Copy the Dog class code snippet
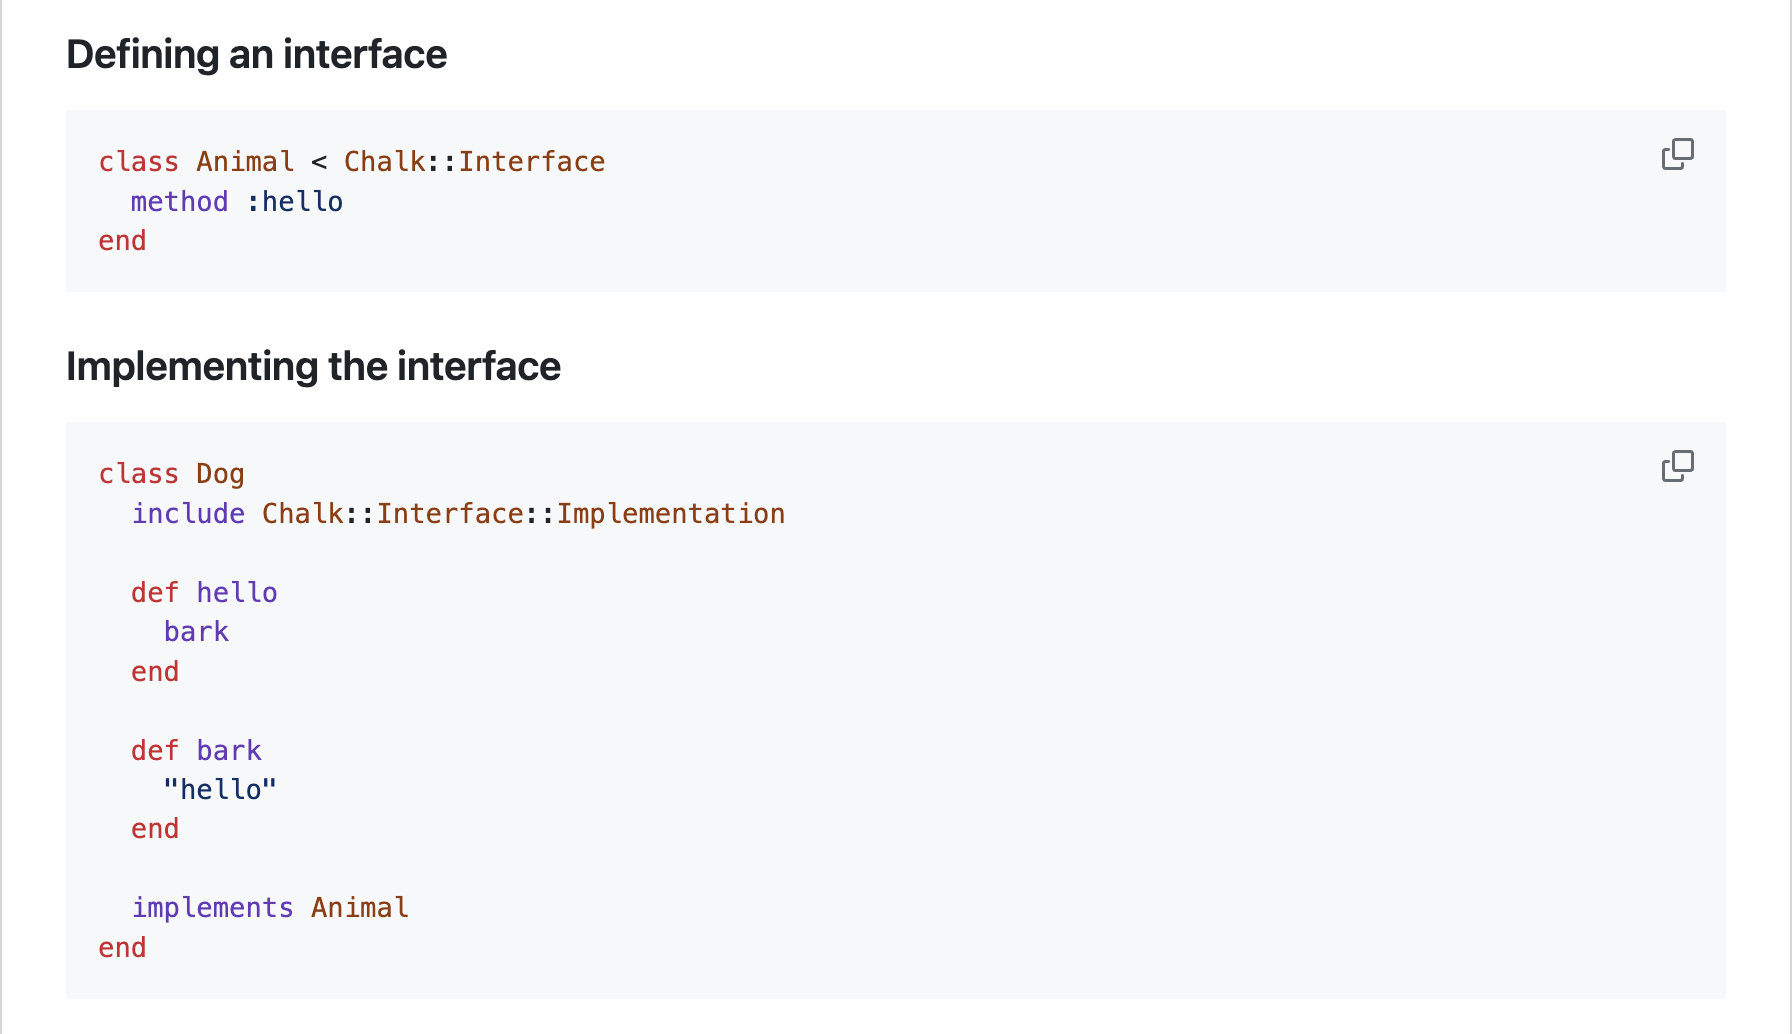 [x=1677, y=466]
